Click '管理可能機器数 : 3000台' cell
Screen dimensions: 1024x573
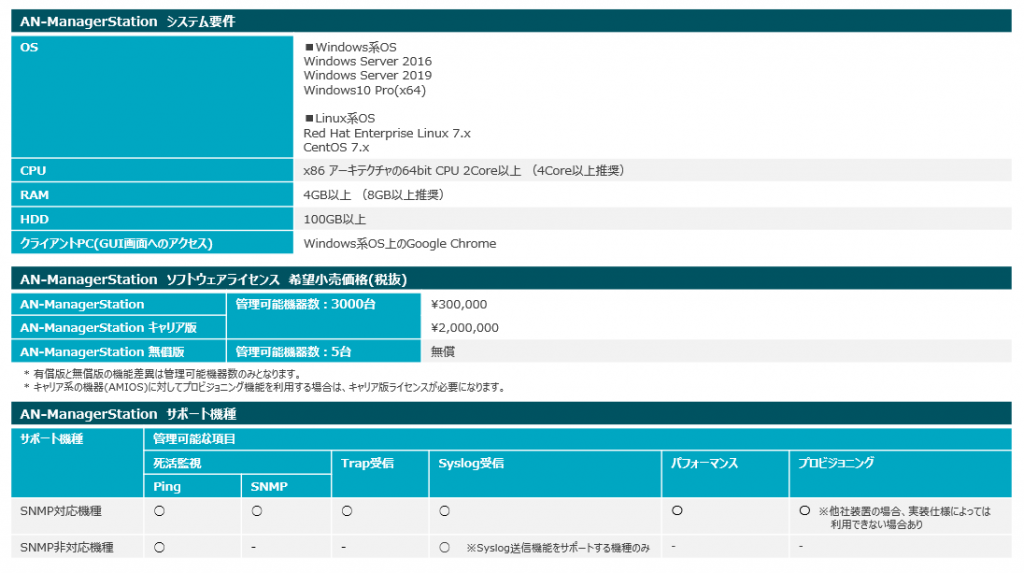pyautogui.click(x=323, y=316)
